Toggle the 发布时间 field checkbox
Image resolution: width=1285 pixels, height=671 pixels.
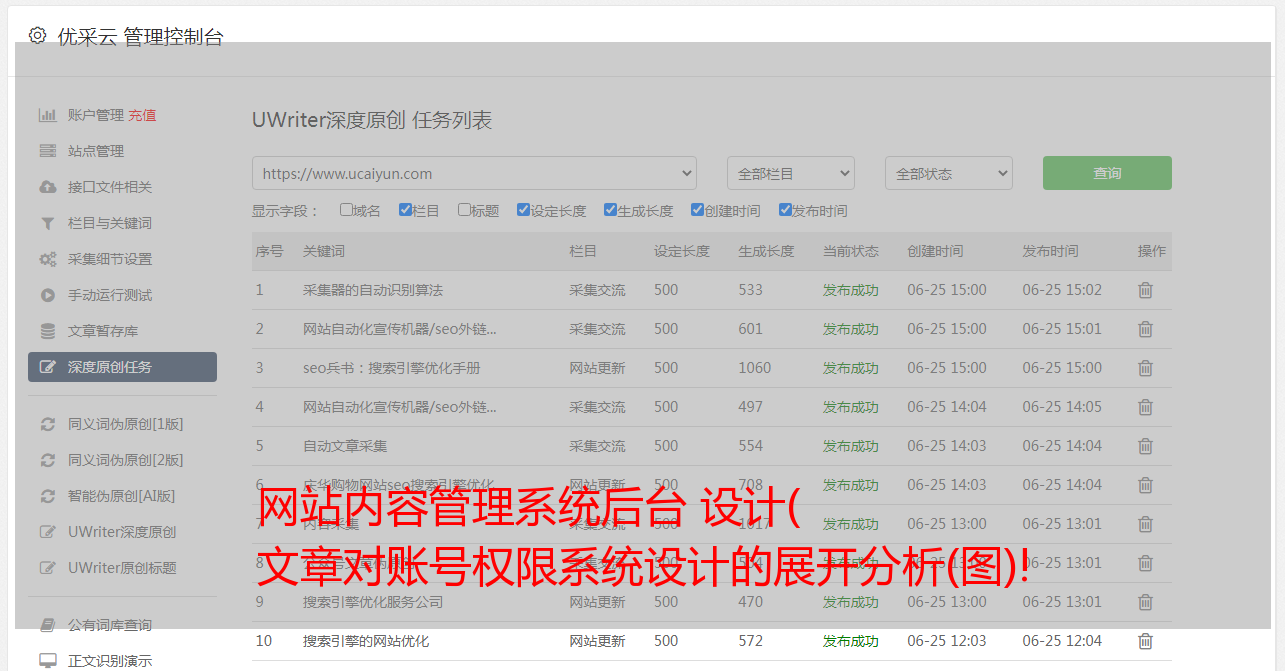click(x=784, y=210)
